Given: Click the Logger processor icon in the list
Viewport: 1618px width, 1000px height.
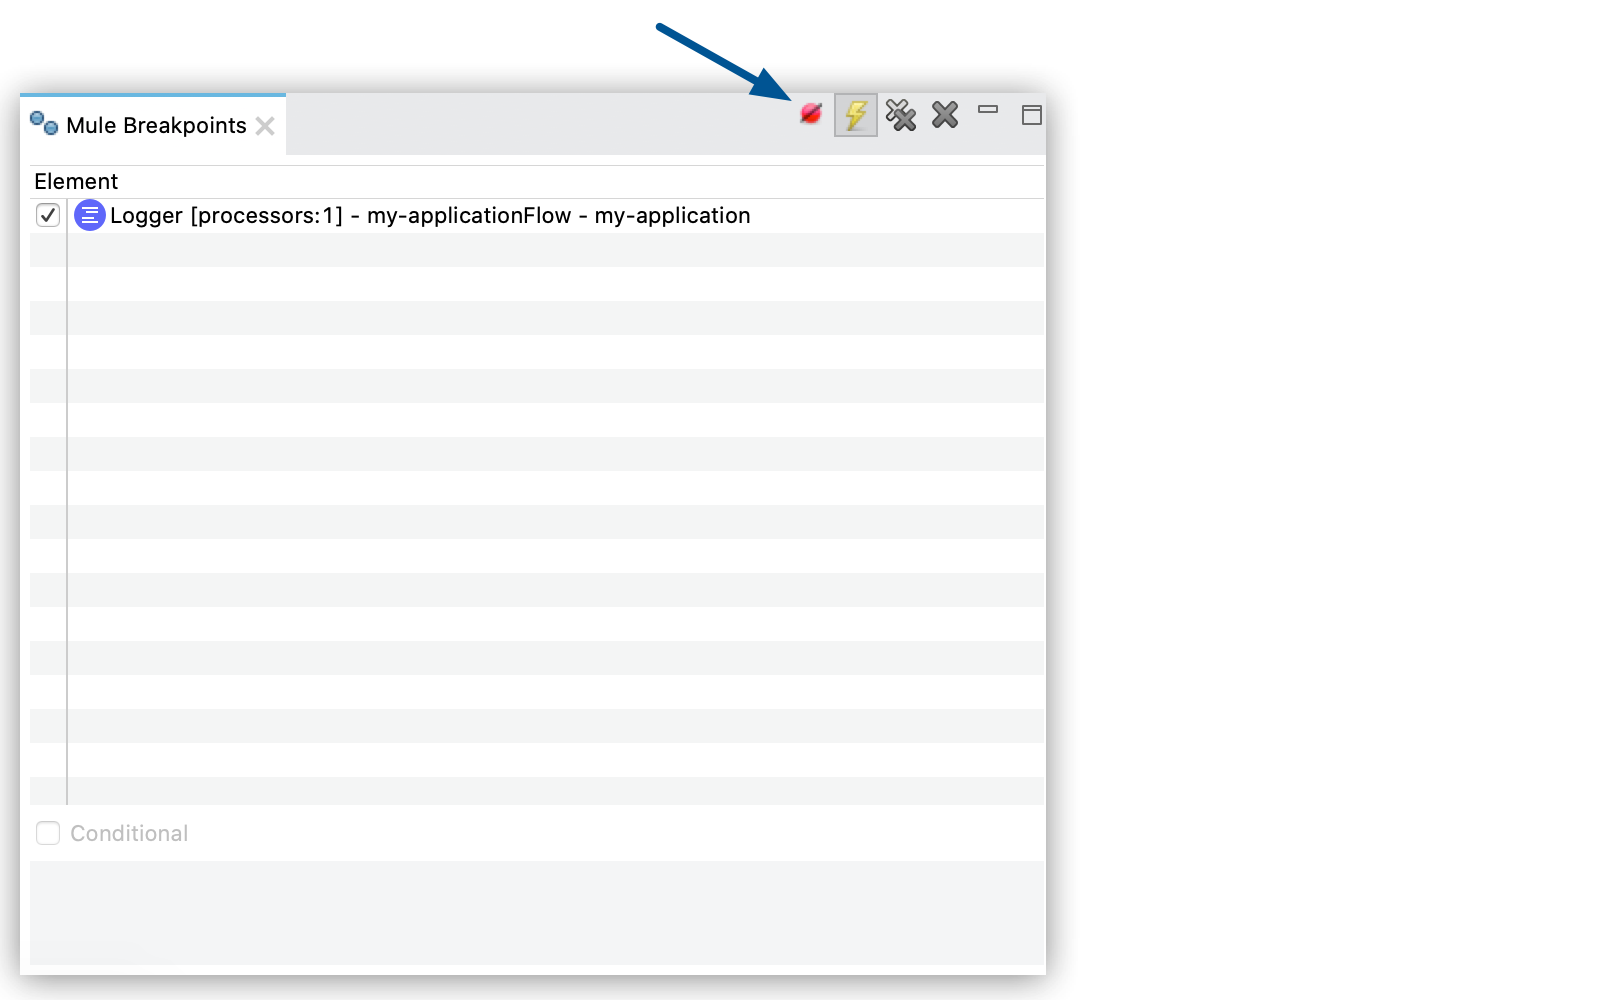Looking at the screenshot, I should click(x=89, y=215).
